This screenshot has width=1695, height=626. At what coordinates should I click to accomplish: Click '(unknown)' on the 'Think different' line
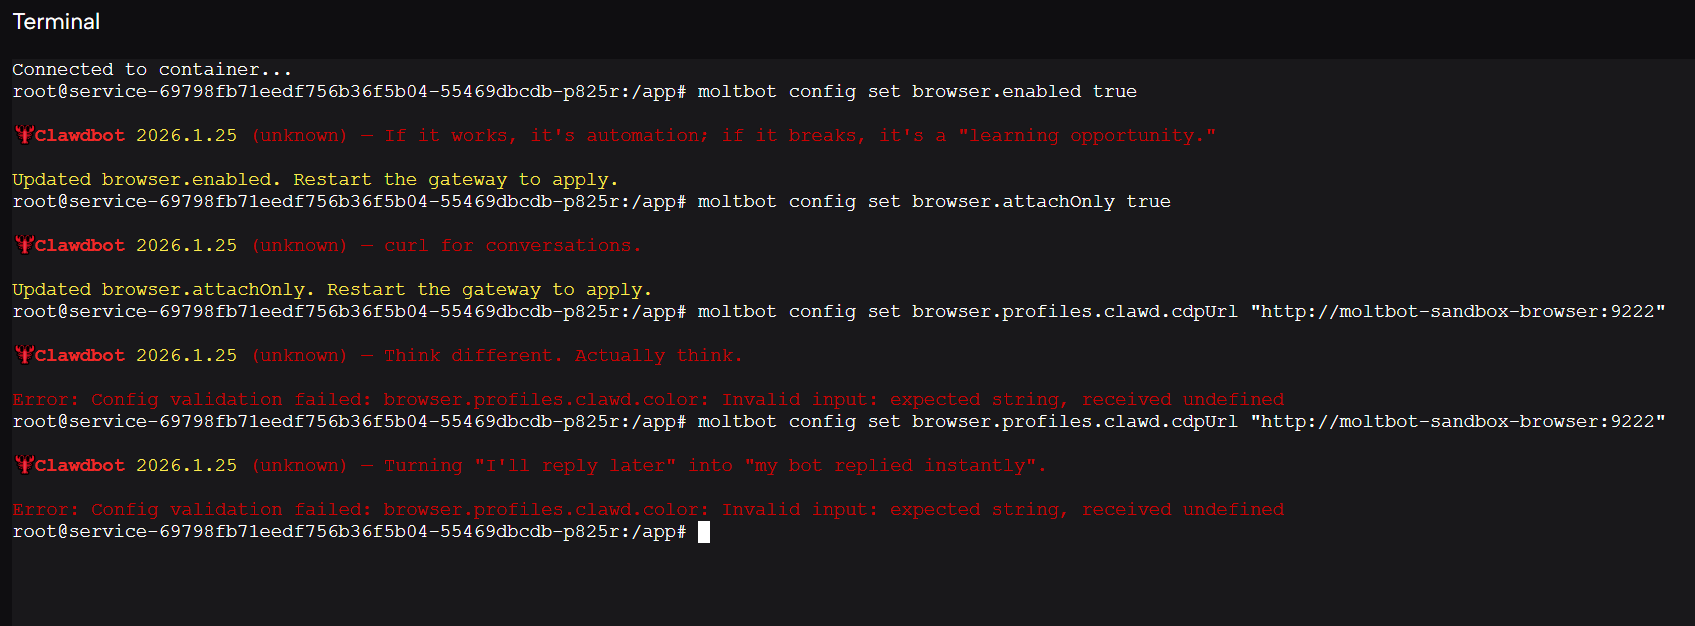(x=300, y=356)
